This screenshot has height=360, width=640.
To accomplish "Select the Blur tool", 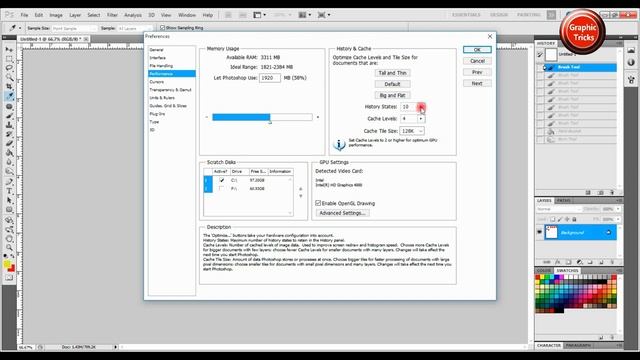I will [x=9, y=162].
